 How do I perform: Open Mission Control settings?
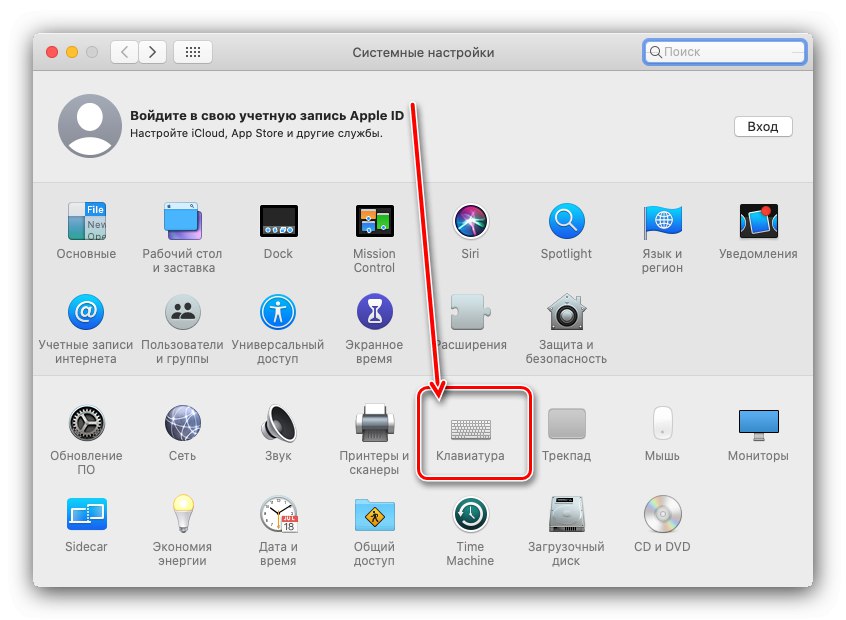click(374, 222)
